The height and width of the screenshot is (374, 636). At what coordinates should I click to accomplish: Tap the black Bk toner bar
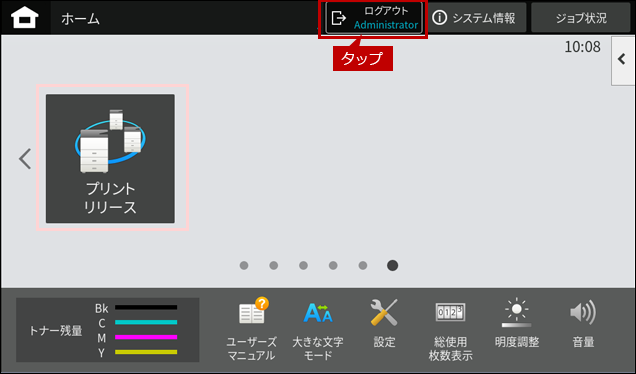pyautogui.click(x=146, y=307)
